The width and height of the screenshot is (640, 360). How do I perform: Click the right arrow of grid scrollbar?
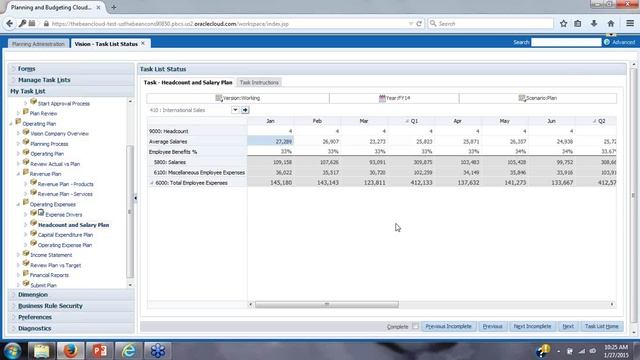coord(612,304)
